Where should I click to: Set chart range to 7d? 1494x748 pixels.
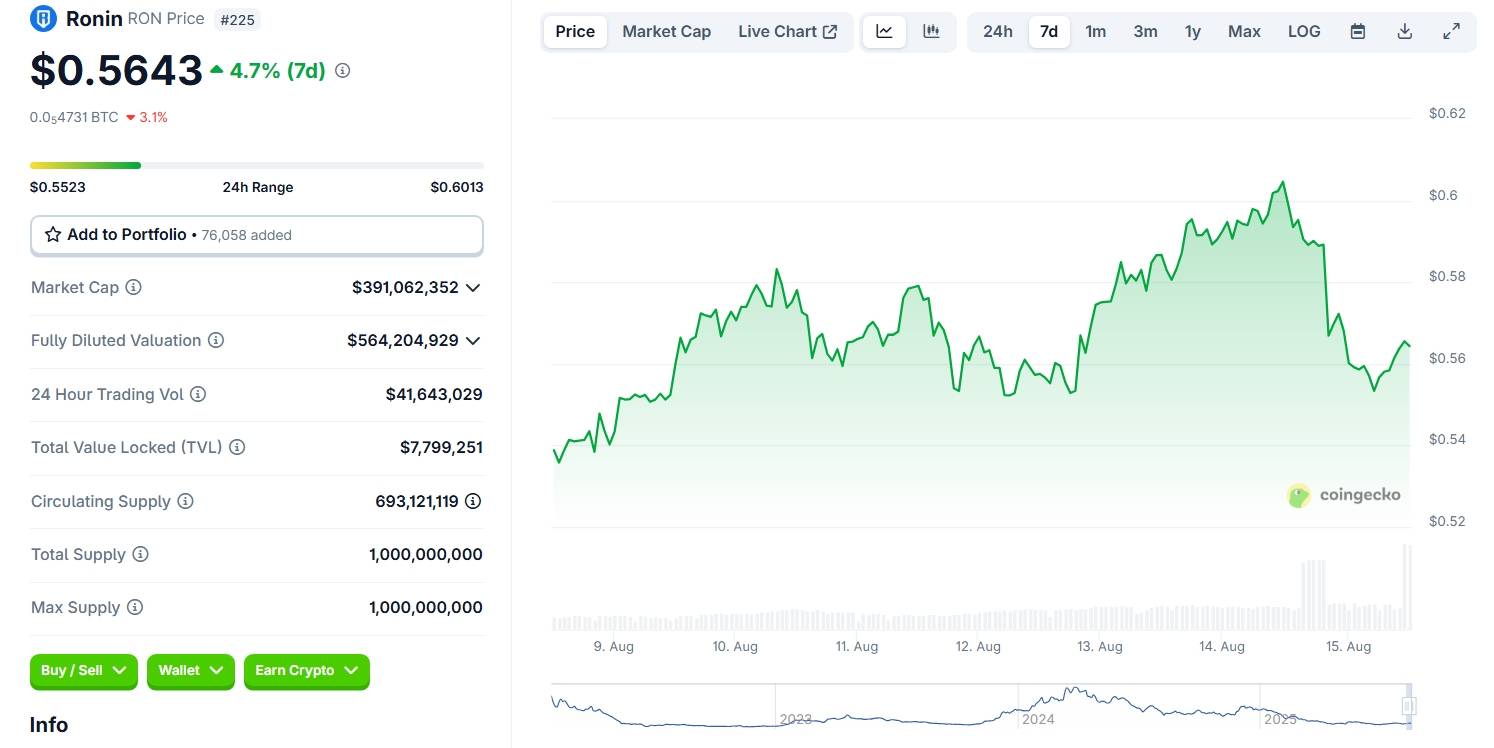[1049, 31]
